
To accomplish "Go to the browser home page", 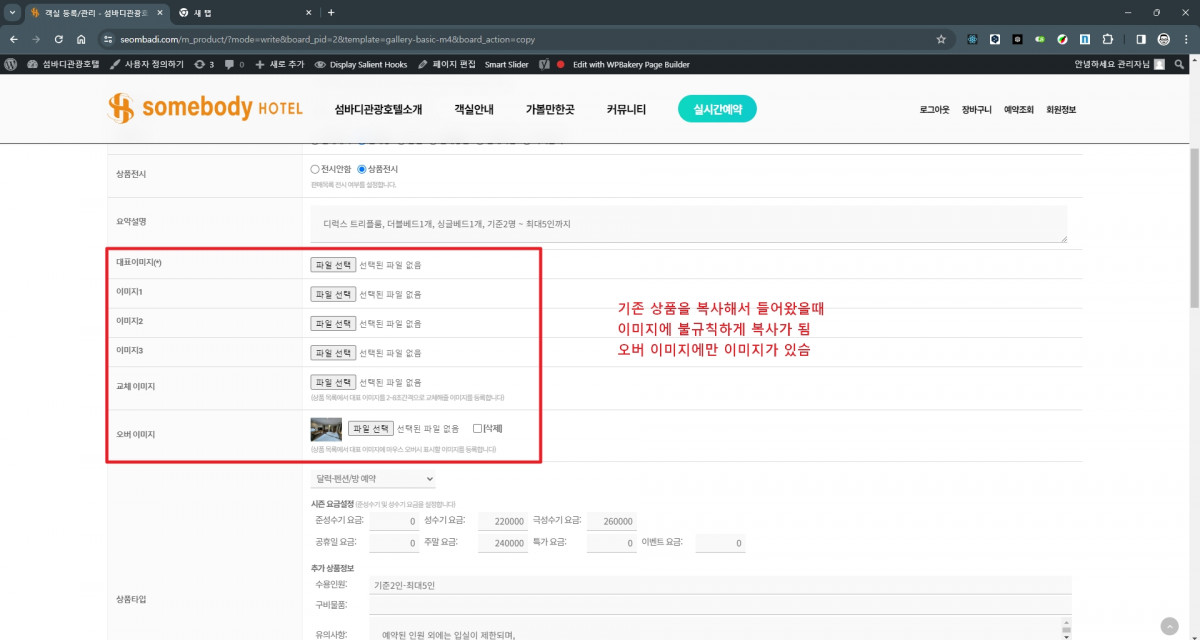I will coord(82,39).
